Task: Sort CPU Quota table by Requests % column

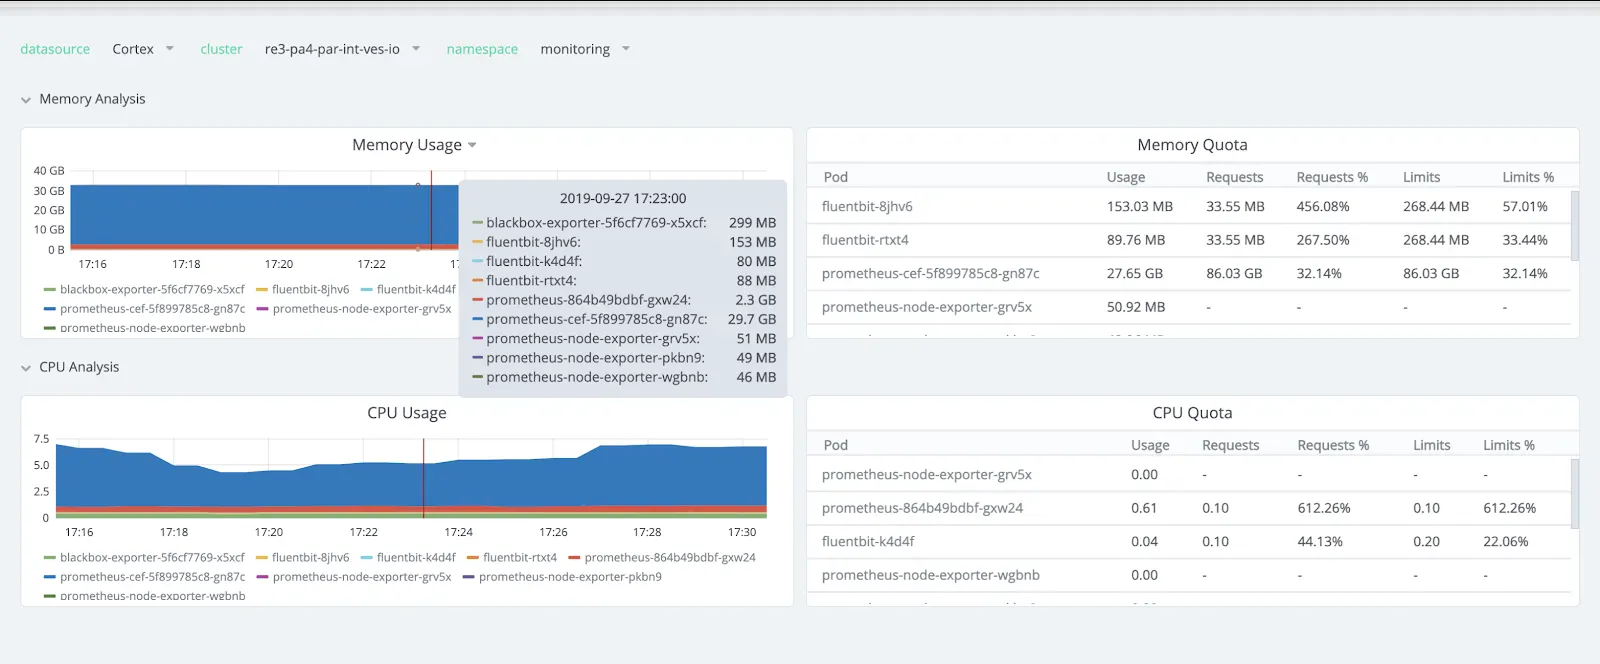Action: coord(1333,445)
